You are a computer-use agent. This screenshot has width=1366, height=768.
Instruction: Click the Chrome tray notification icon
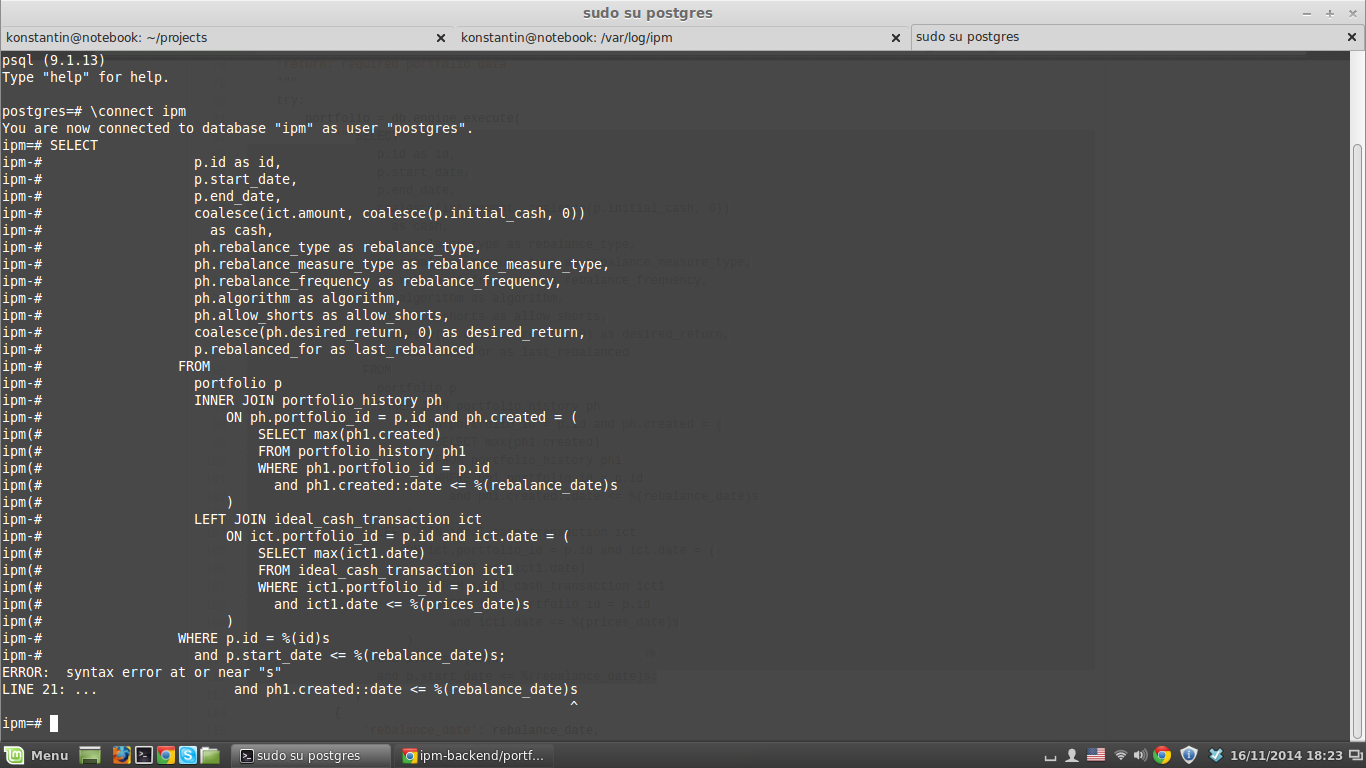point(1162,755)
